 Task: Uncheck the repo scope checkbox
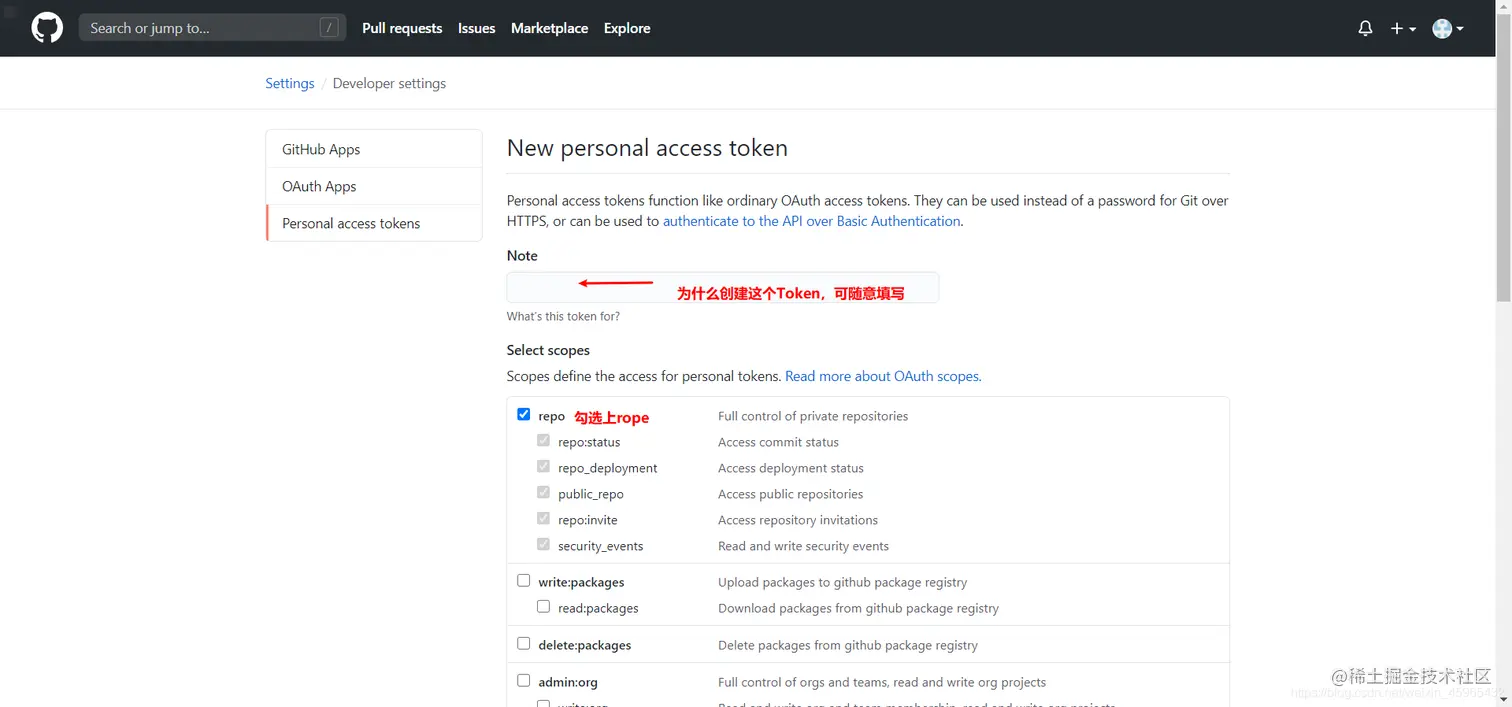pyautogui.click(x=524, y=414)
